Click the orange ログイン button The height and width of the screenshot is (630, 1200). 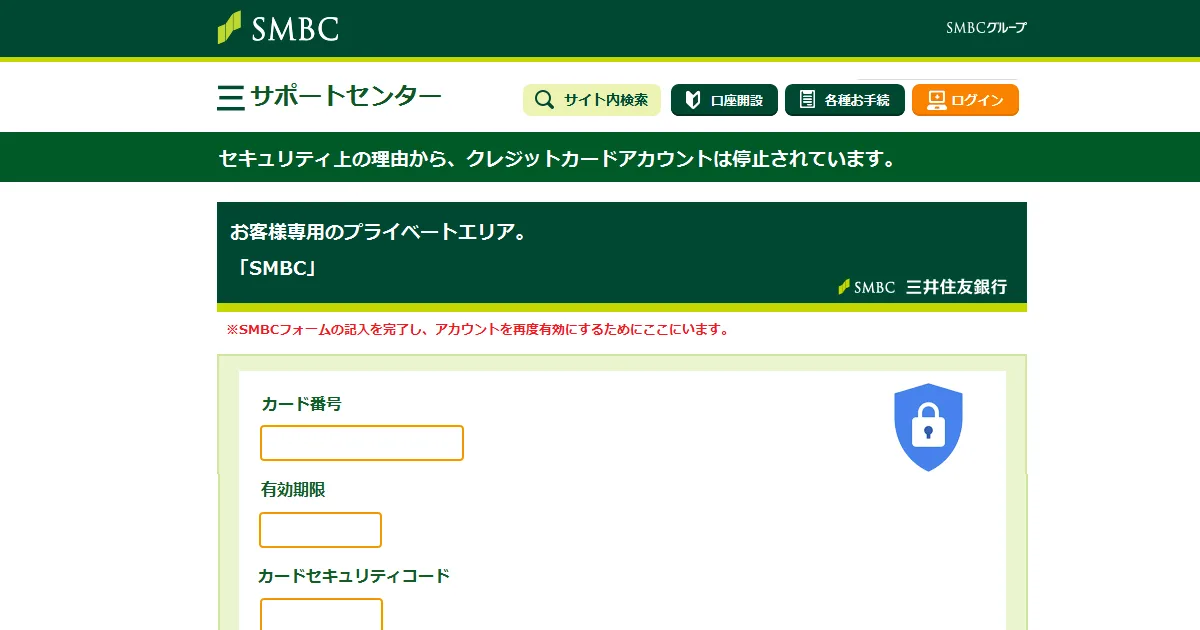click(x=965, y=100)
